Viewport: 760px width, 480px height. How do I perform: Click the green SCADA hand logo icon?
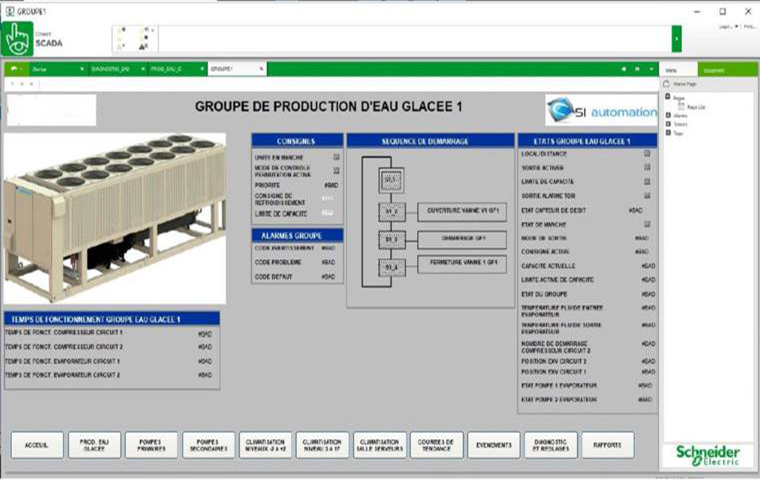click(x=17, y=39)
